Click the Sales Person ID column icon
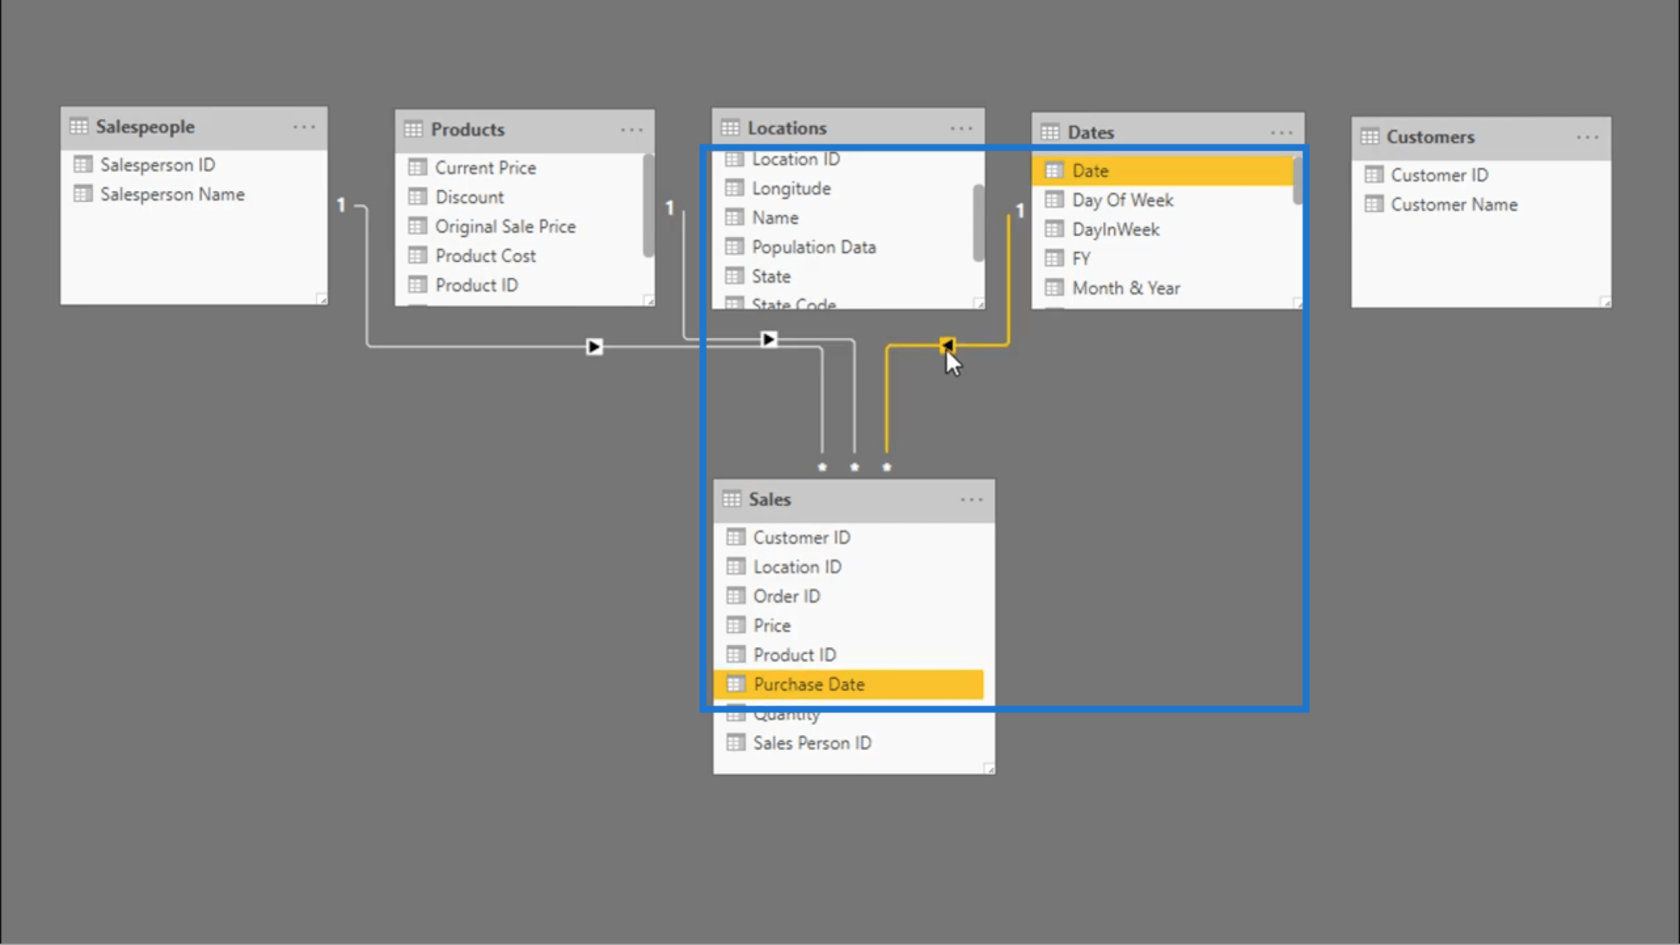Viewport: 1680px width, 945px height. click(x=736, y=743)
